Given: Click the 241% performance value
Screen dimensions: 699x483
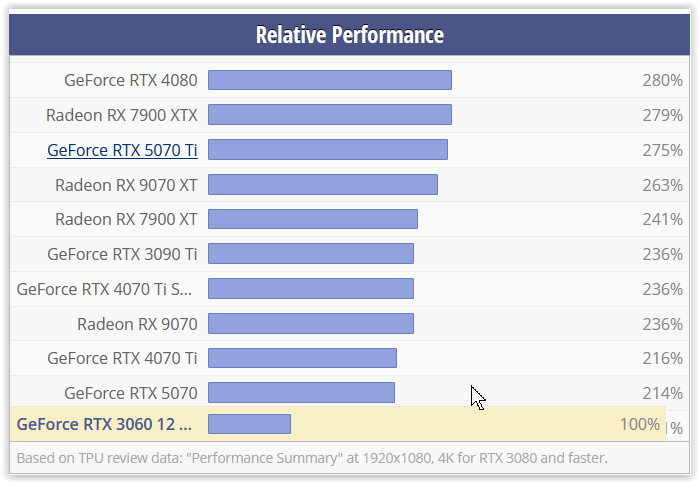Looking at the screenshot, I should (x=662, y=219).
